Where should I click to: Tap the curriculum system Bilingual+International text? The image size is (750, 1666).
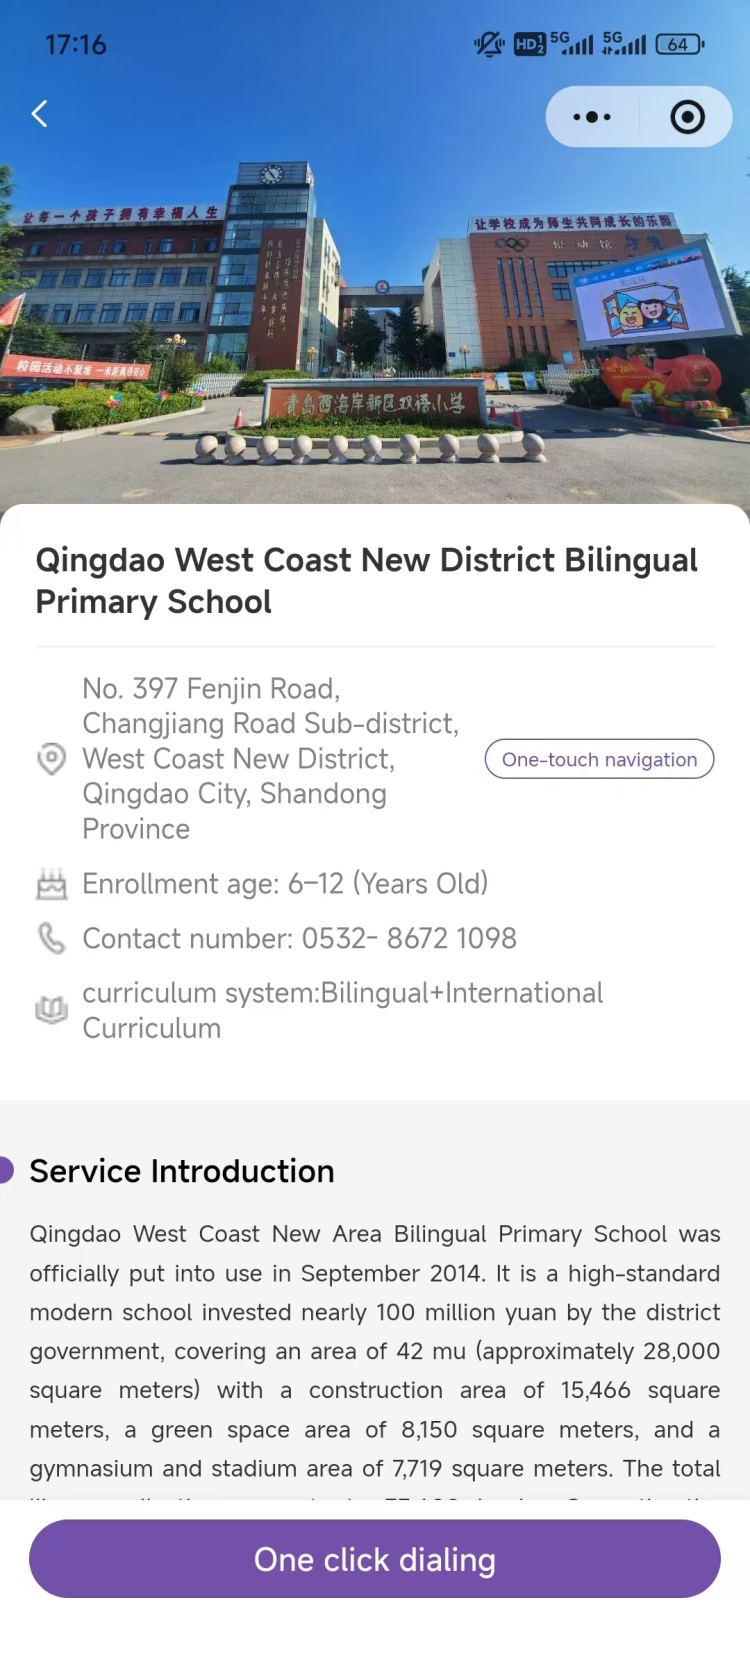[342, 1010]
